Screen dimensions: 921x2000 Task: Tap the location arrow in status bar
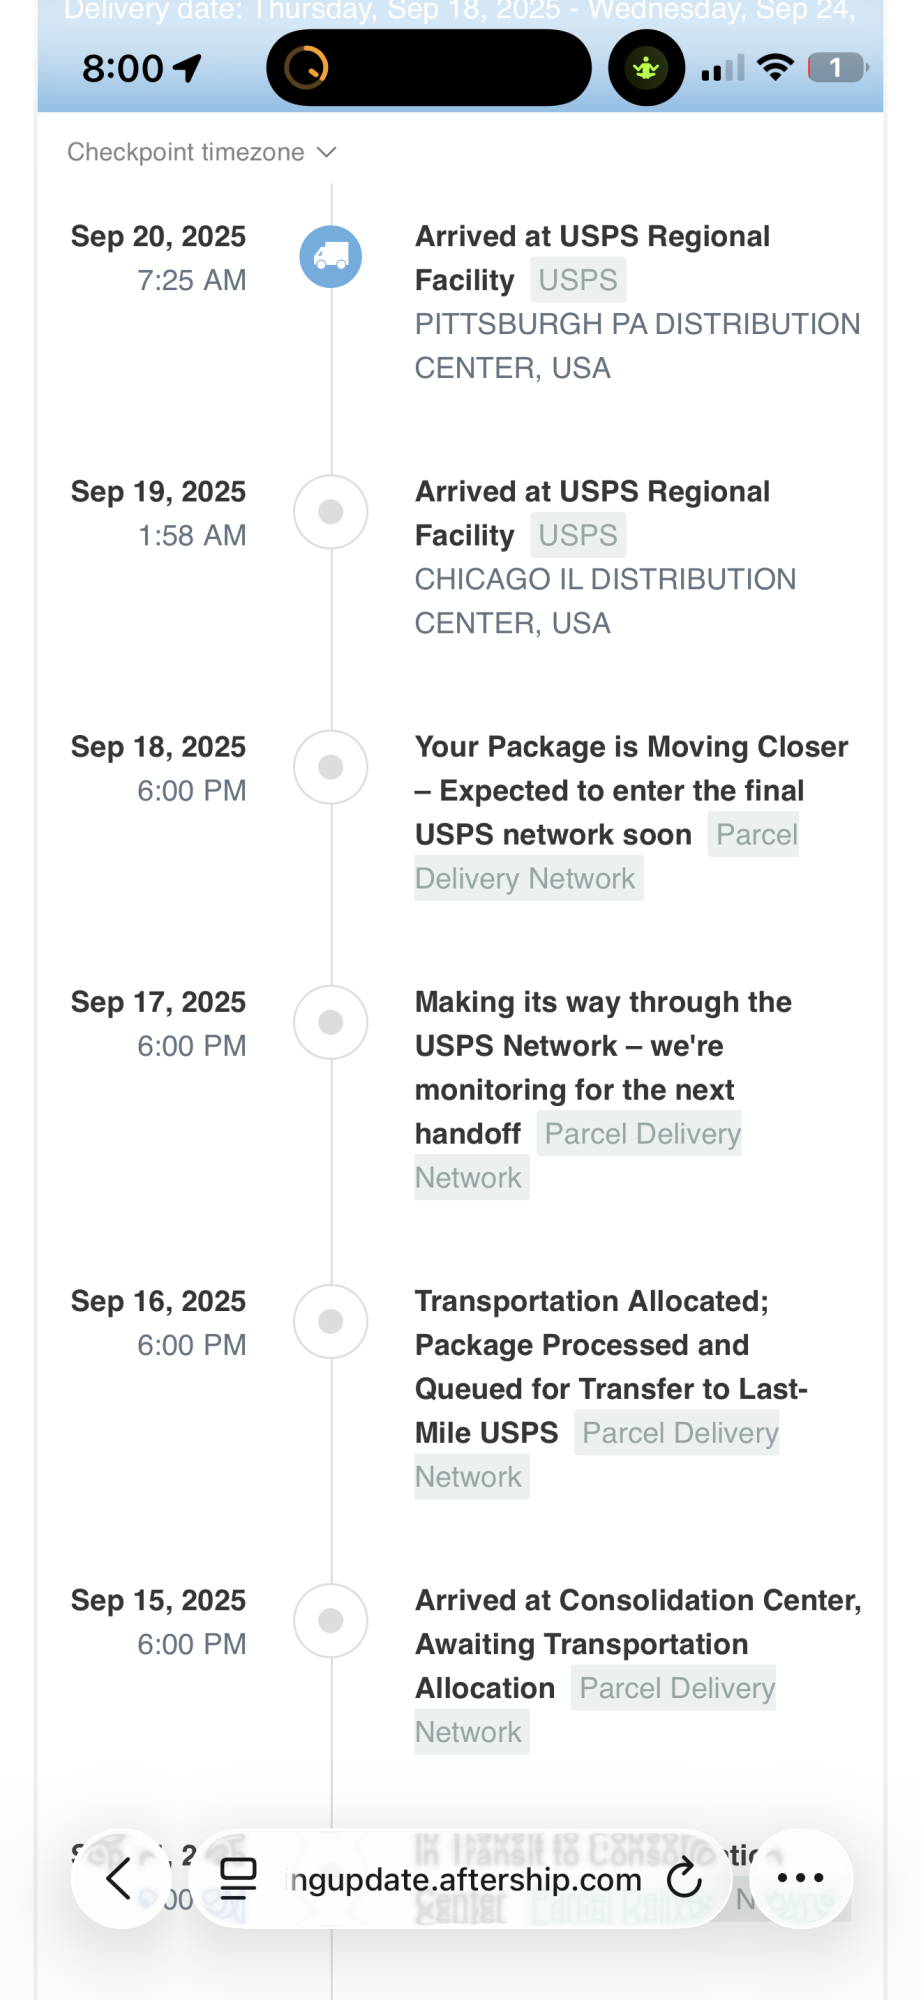pos(188,68)
